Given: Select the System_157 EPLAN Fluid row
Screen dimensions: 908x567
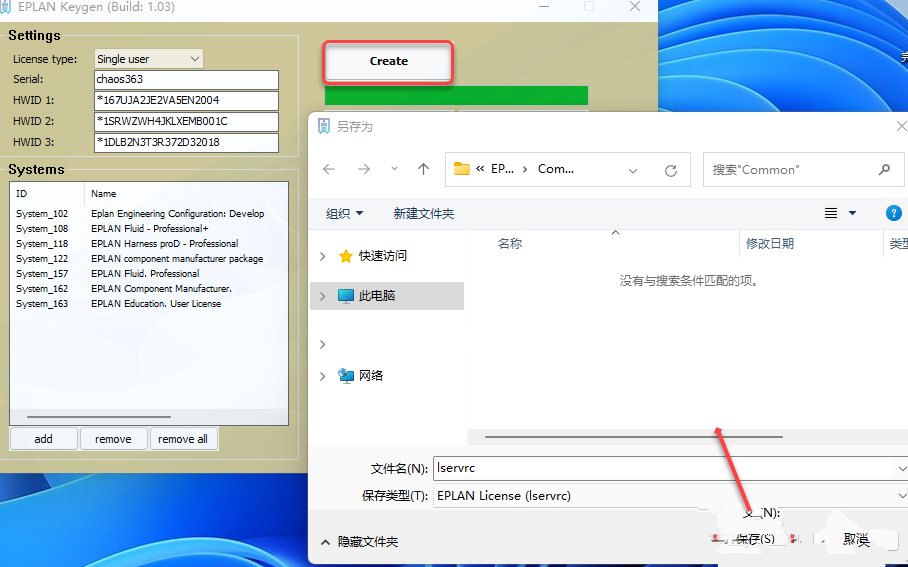Looking at the screenshot, I should (149, 274).
